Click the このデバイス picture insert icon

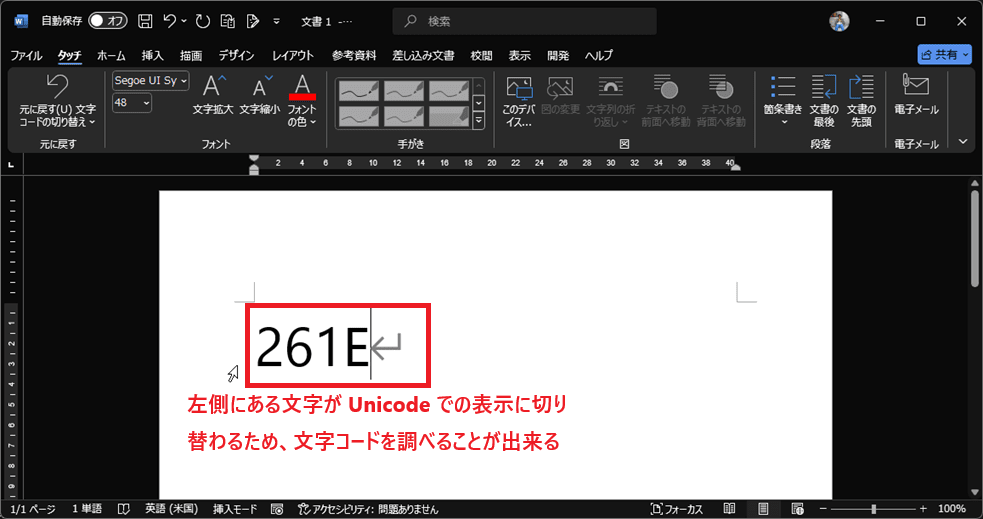point(519,89)
